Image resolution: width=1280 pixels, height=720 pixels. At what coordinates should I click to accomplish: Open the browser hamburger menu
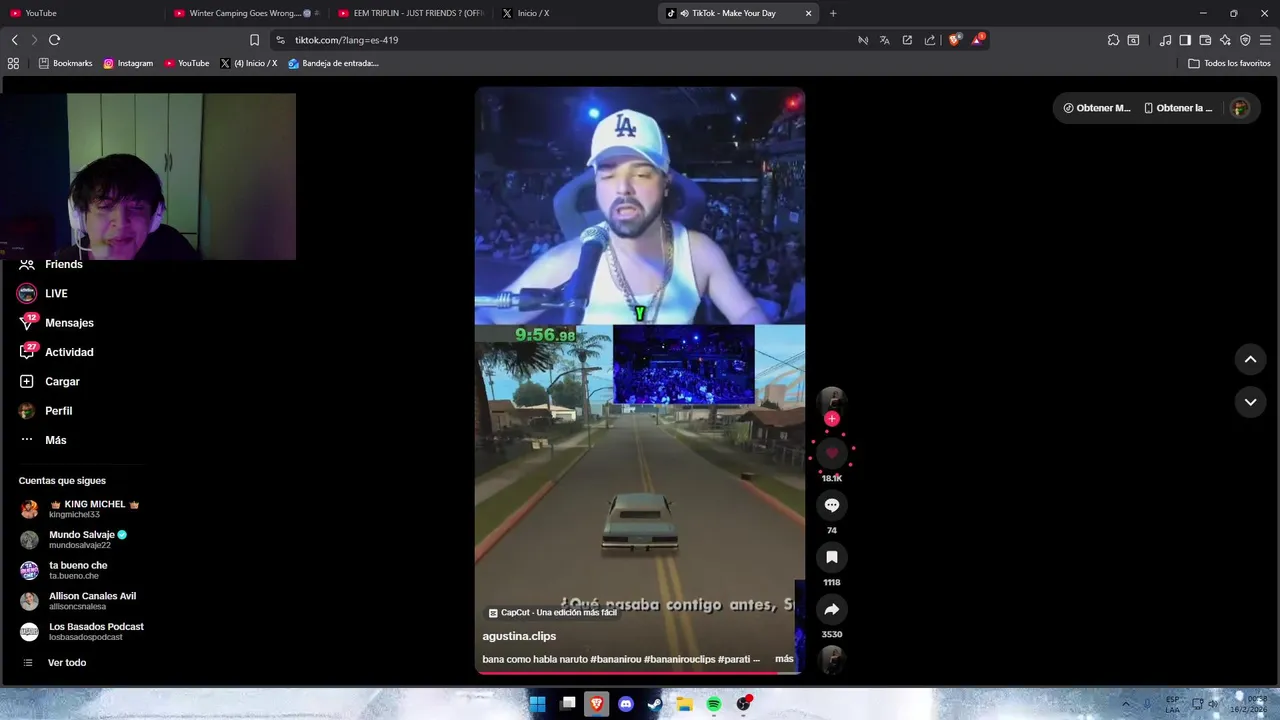tap(1266, 40)
